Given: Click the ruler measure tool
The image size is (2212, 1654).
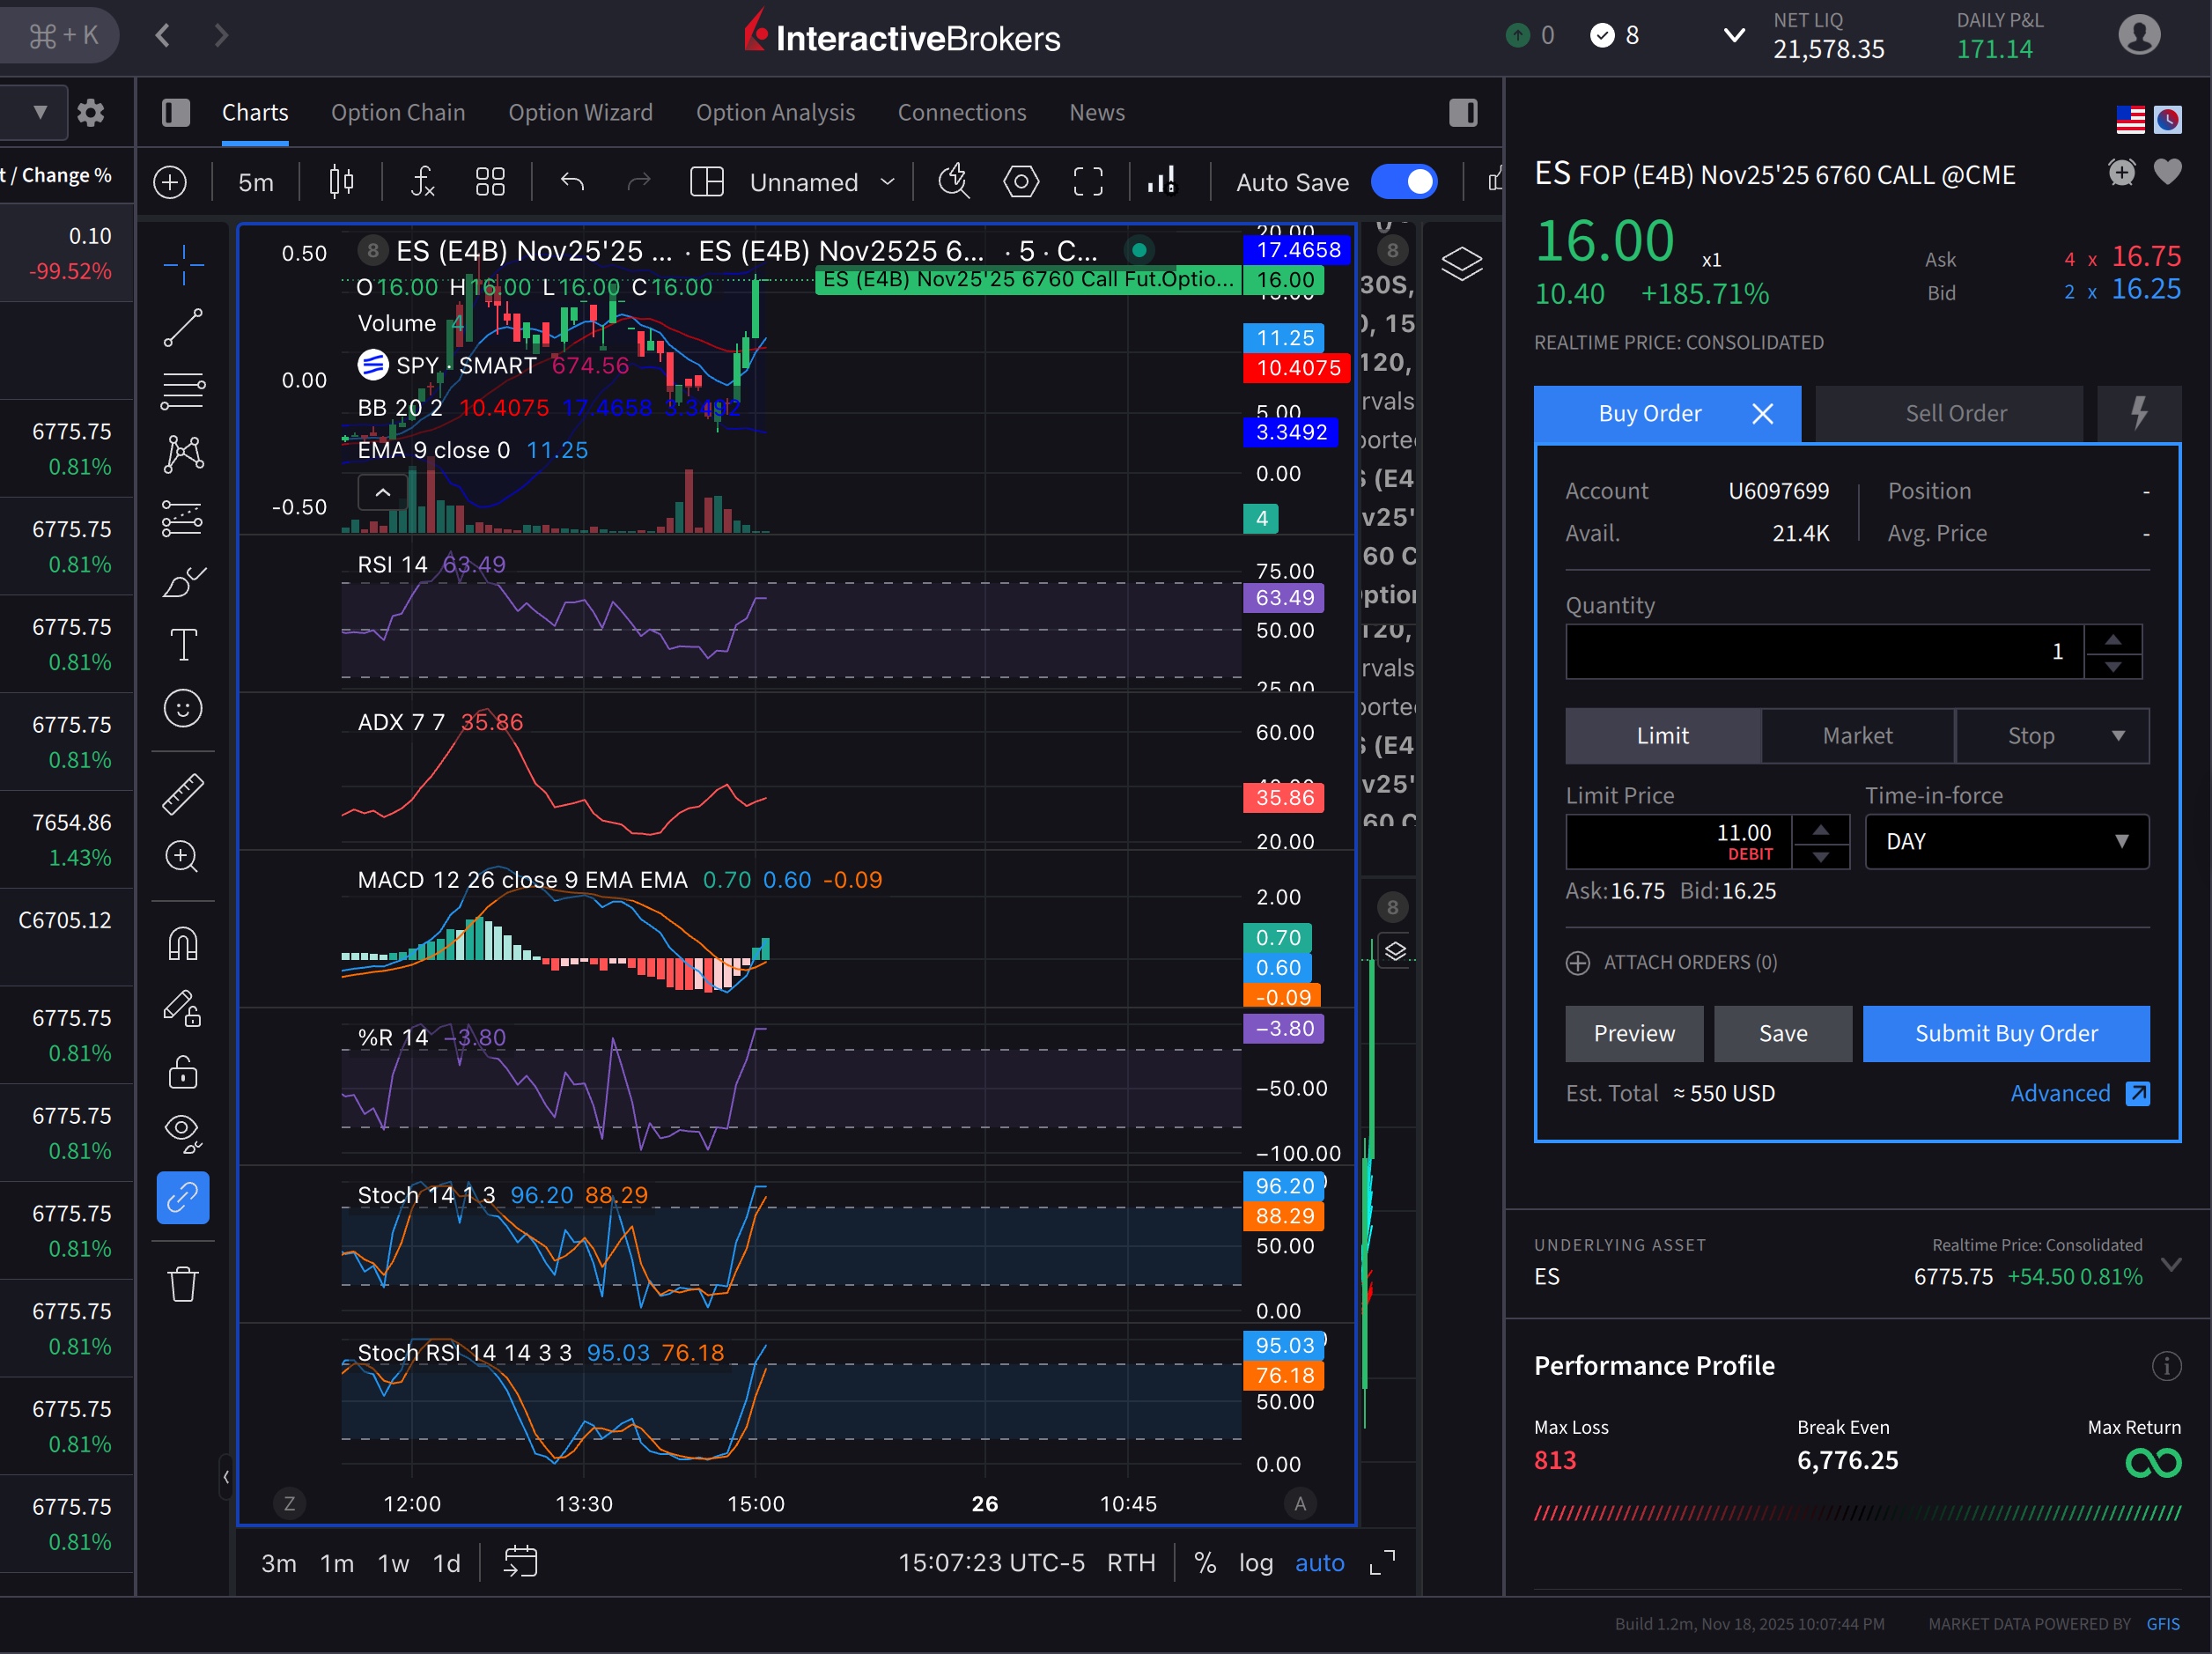Looking at the screenshot, I should coord(183,794).
